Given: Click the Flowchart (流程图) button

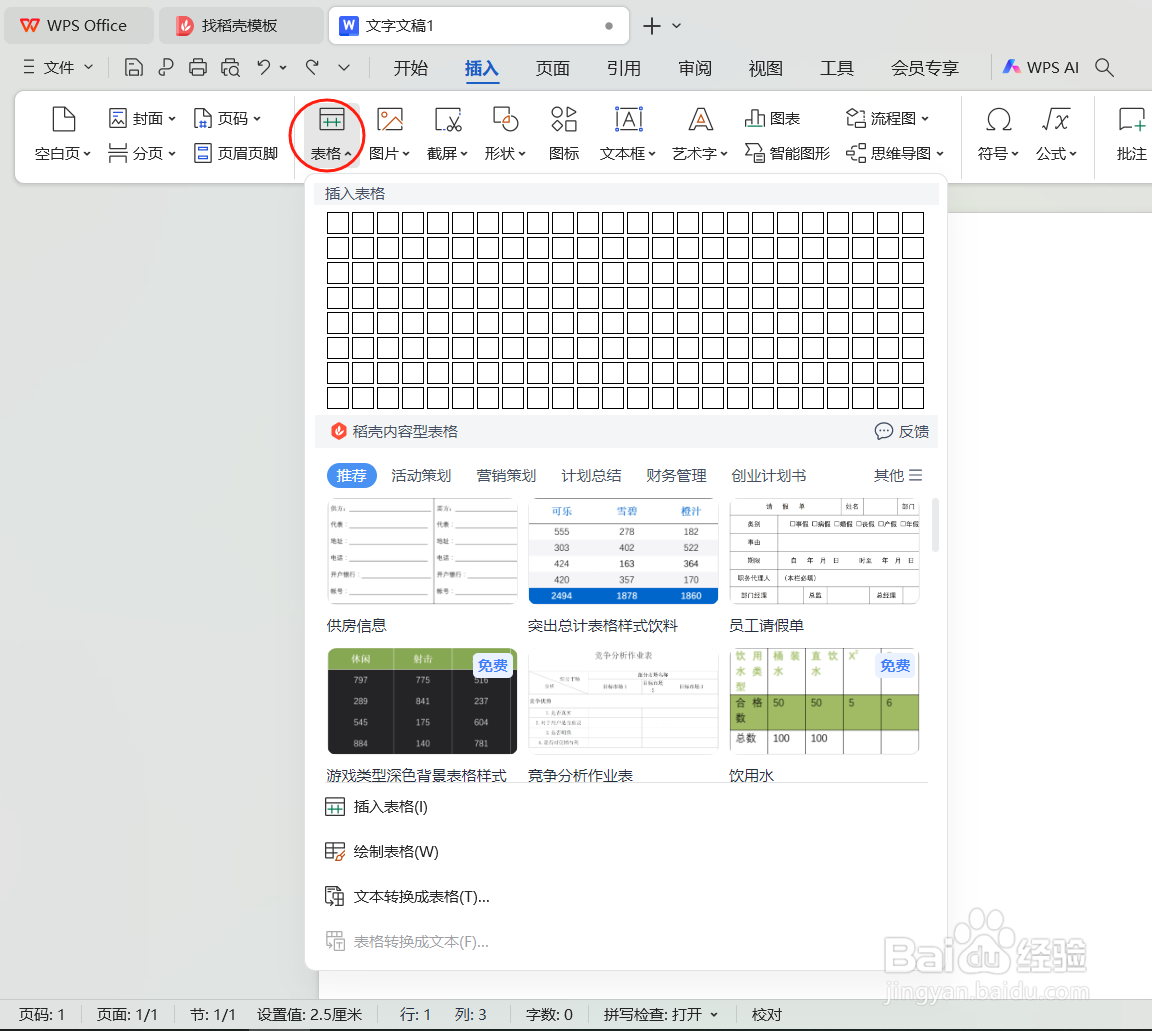Looking at the screenshot, I should tap(888, 118).
